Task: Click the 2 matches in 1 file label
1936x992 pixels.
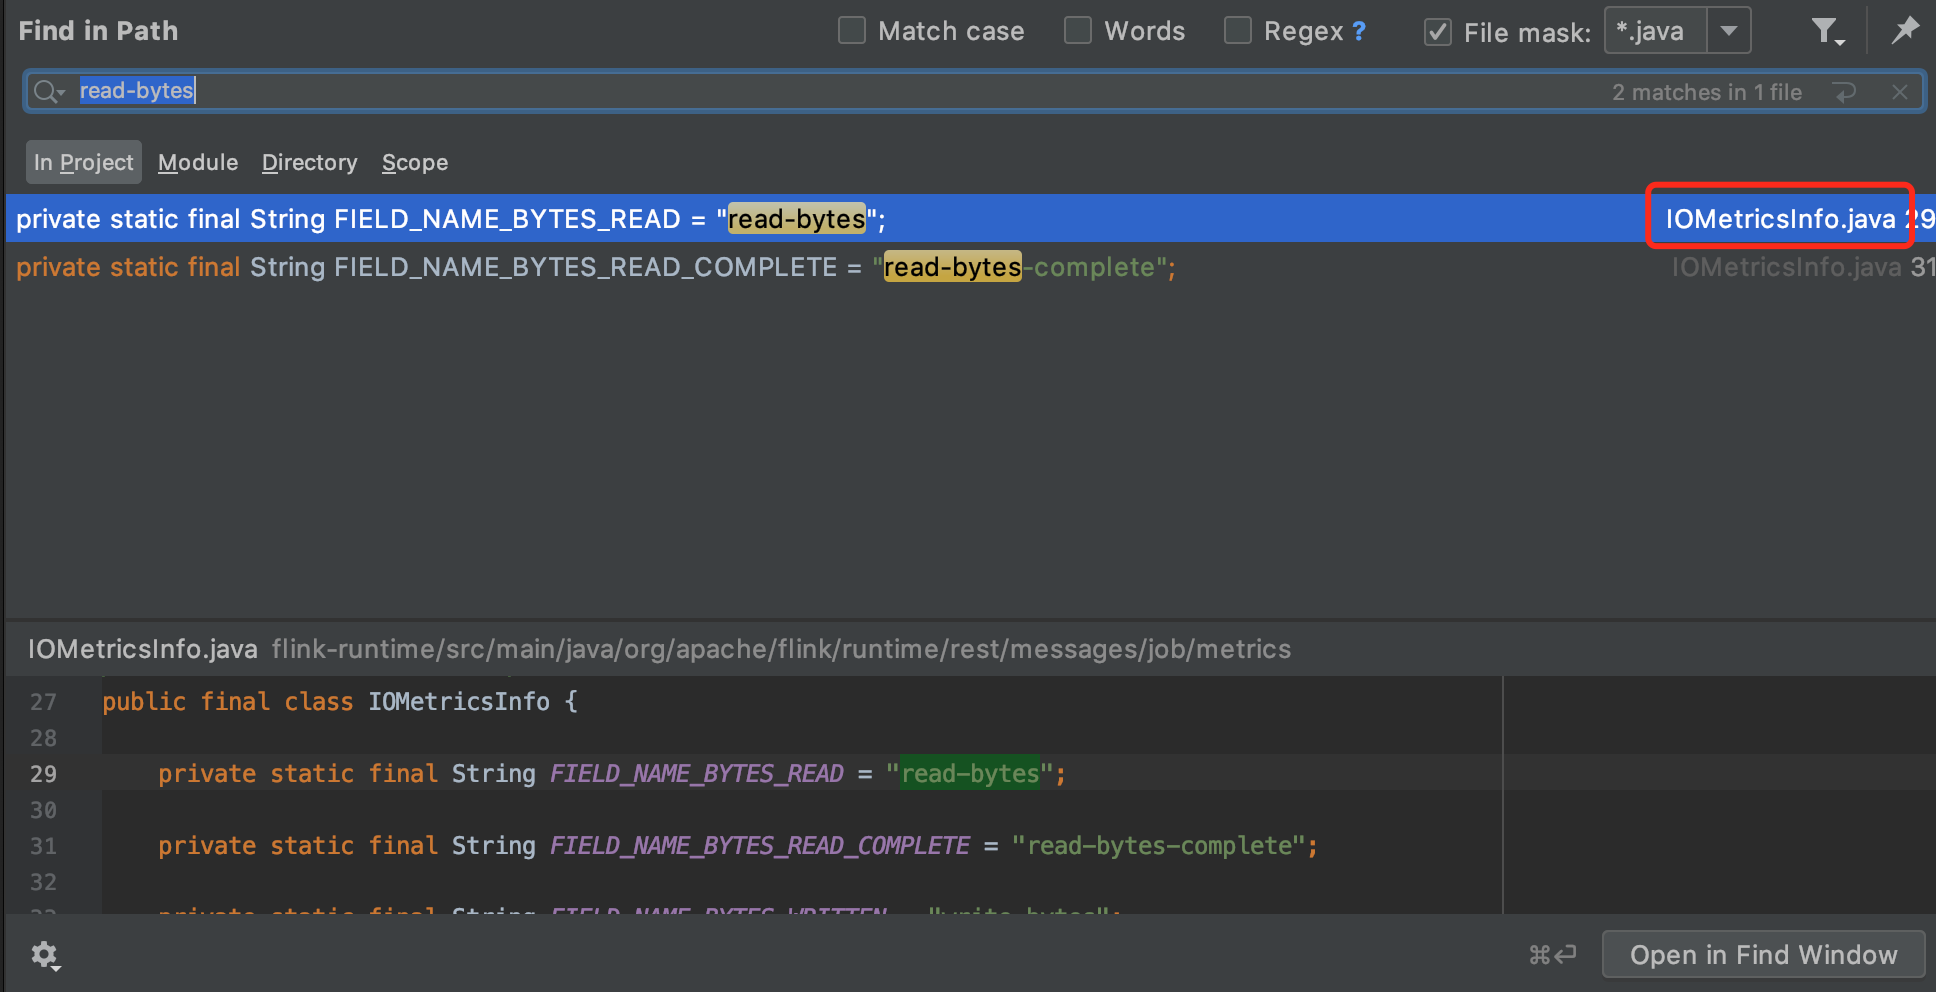Action: pos(1707,92)
